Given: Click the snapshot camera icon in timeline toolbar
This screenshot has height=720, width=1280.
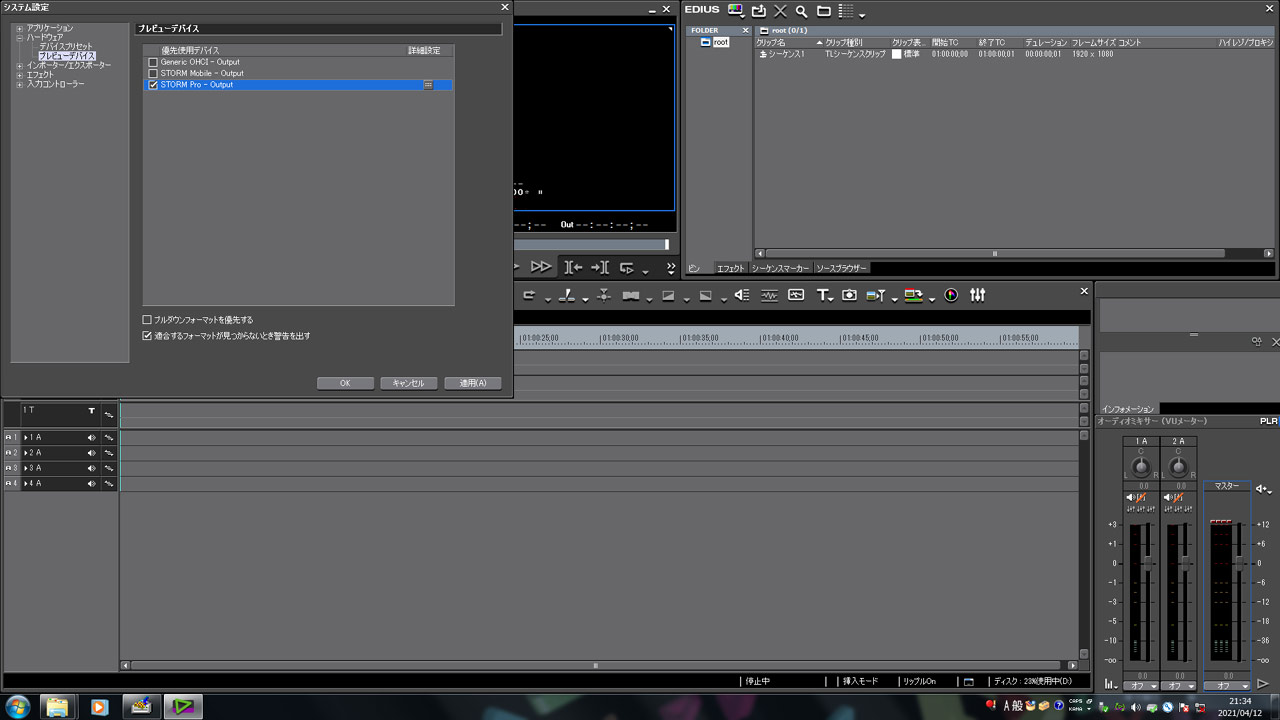Looking at the screenshot, I should click(849, 295).
